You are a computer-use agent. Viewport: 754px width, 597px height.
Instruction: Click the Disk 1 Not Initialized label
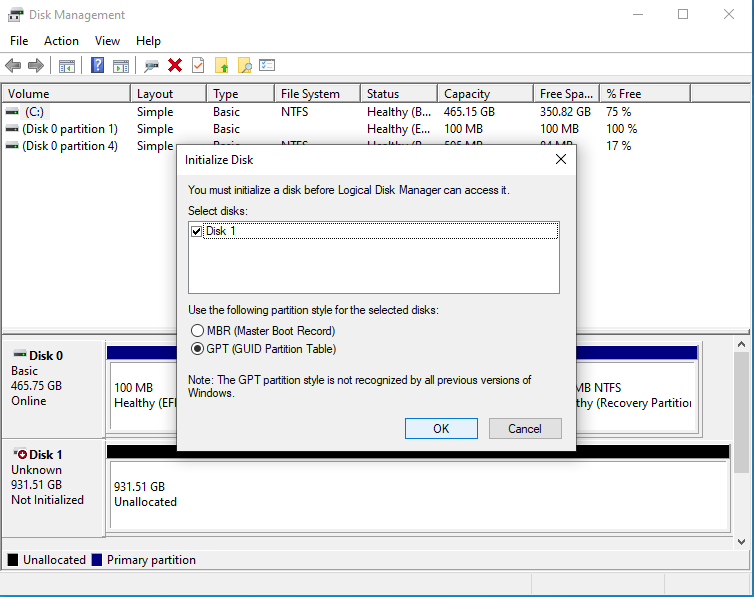pos(47,500)
